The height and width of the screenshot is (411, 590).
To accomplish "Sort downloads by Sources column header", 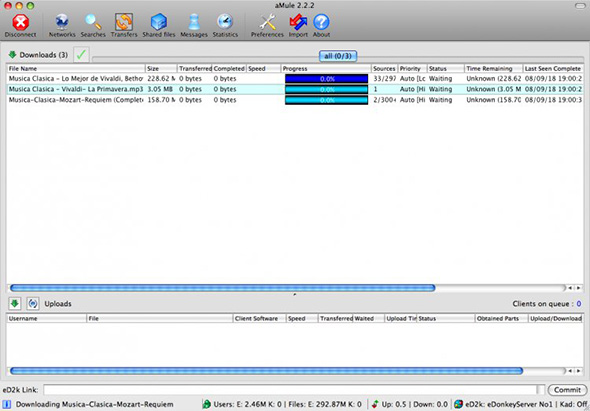I will click(x=384, y=68).
